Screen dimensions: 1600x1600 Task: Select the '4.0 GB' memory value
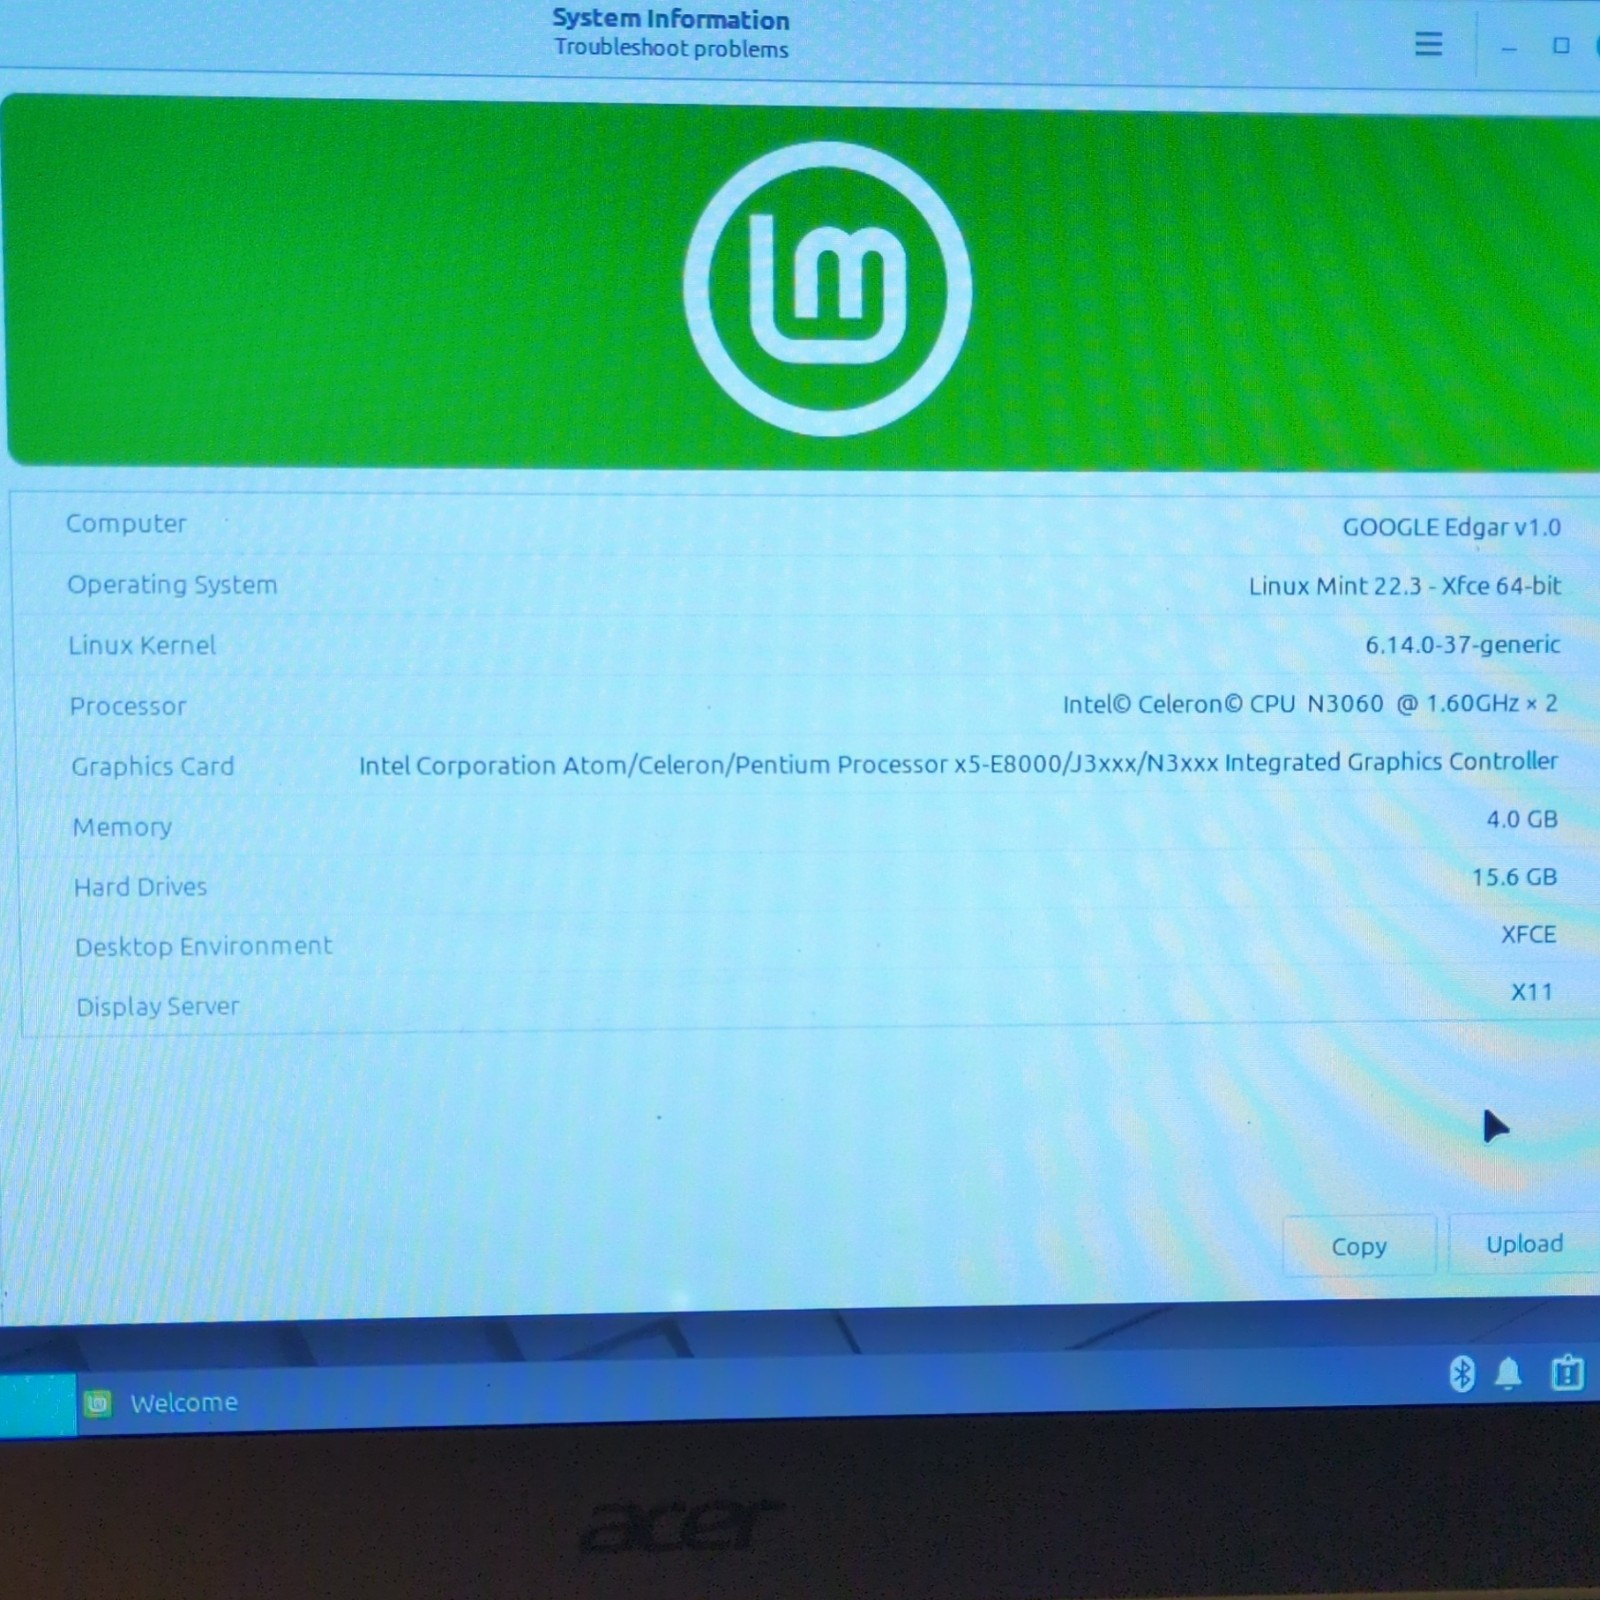[x=1521, y=819]
